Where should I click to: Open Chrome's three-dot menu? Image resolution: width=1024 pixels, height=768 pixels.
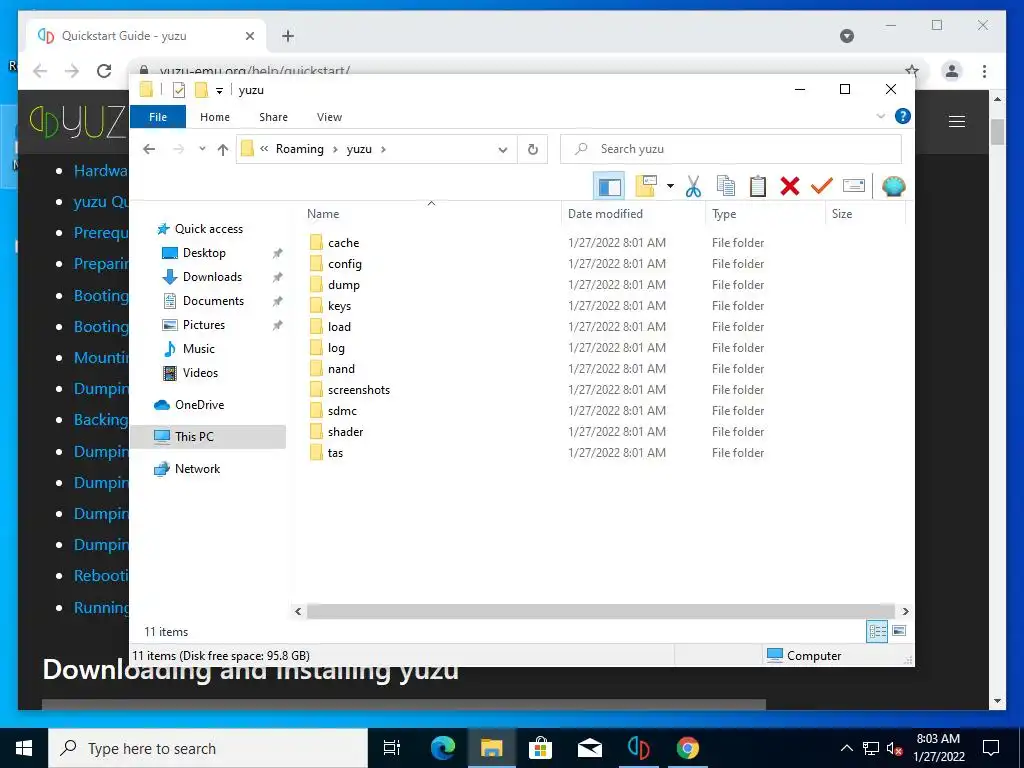984,71
